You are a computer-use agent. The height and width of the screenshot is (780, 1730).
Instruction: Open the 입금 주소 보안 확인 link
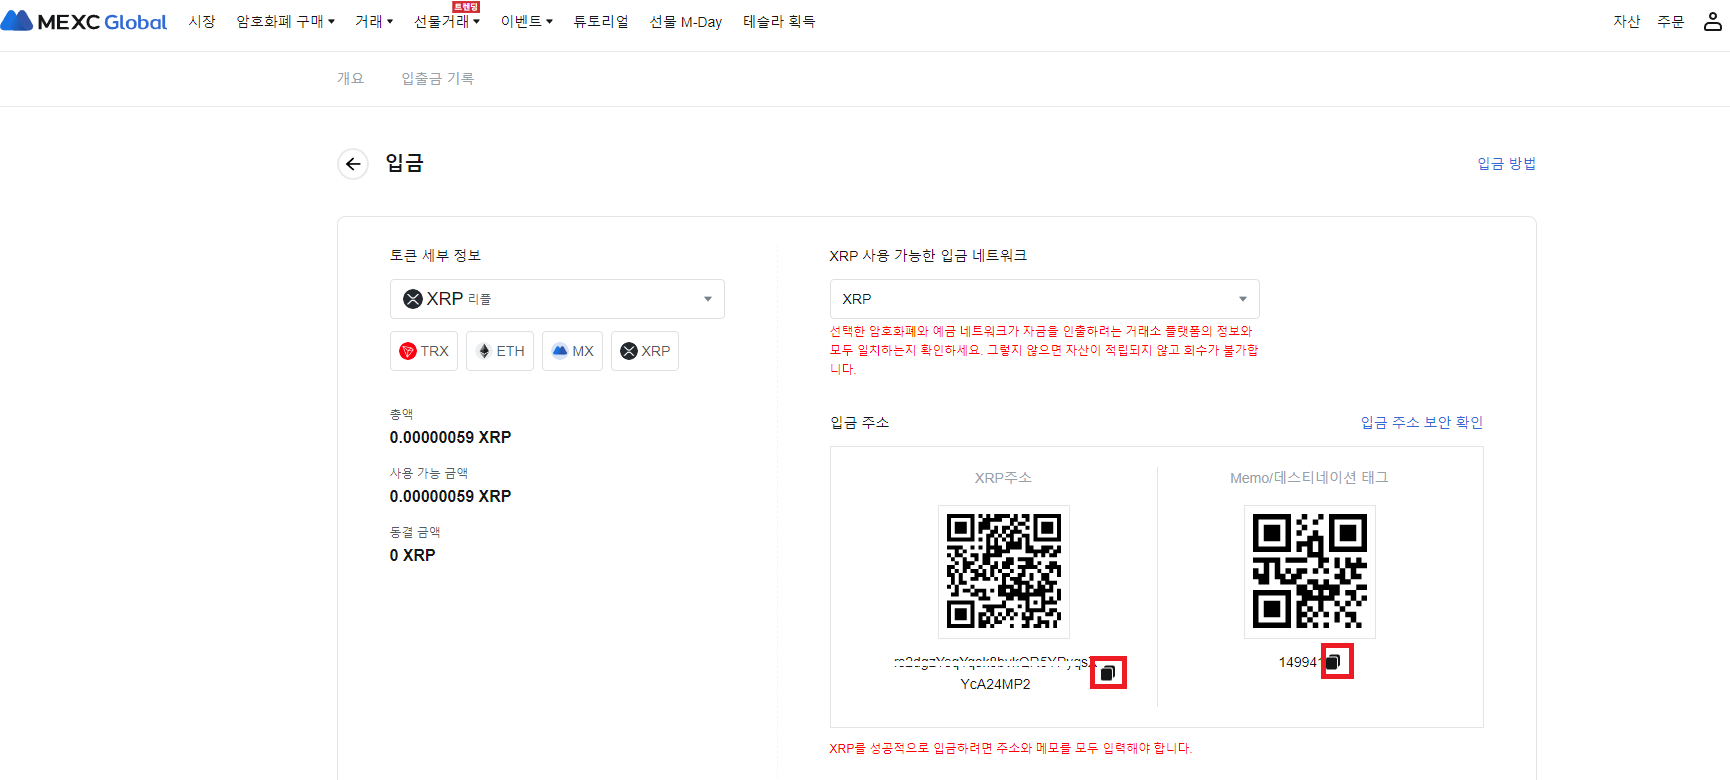coord(1422,422)
